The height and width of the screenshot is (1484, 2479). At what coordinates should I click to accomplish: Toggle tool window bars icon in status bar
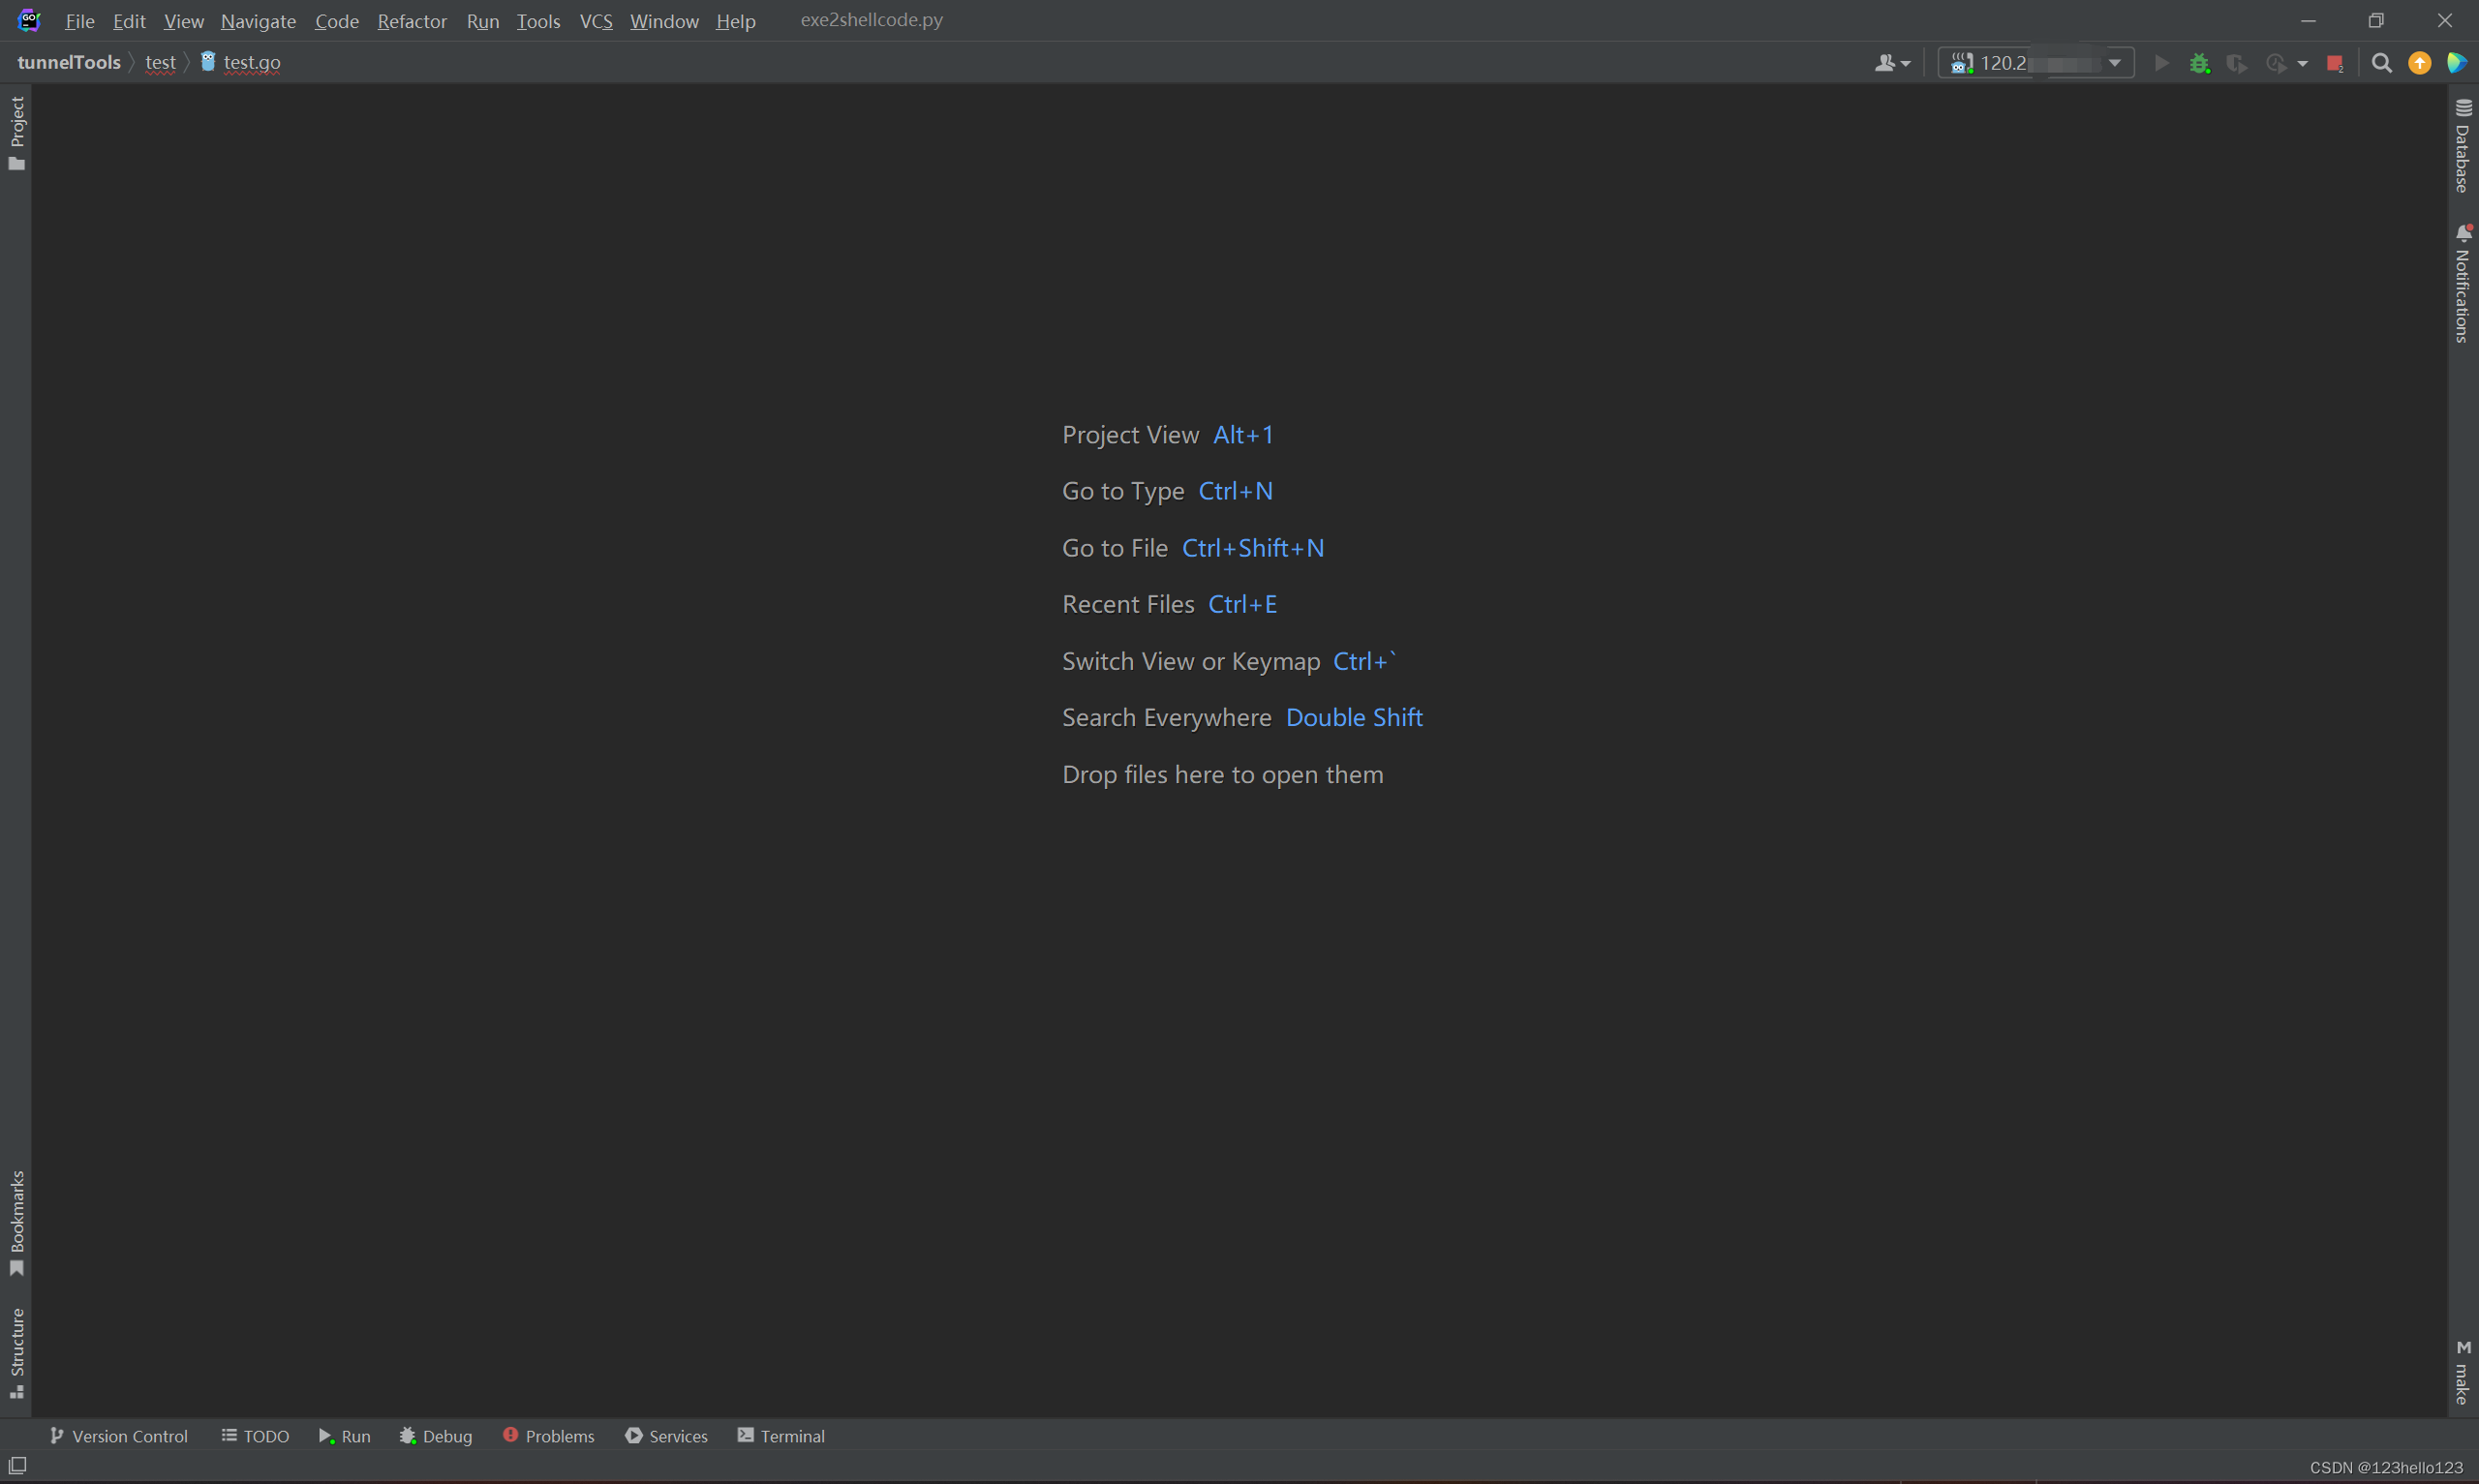pyautogui.click(x=17, y=1466)
